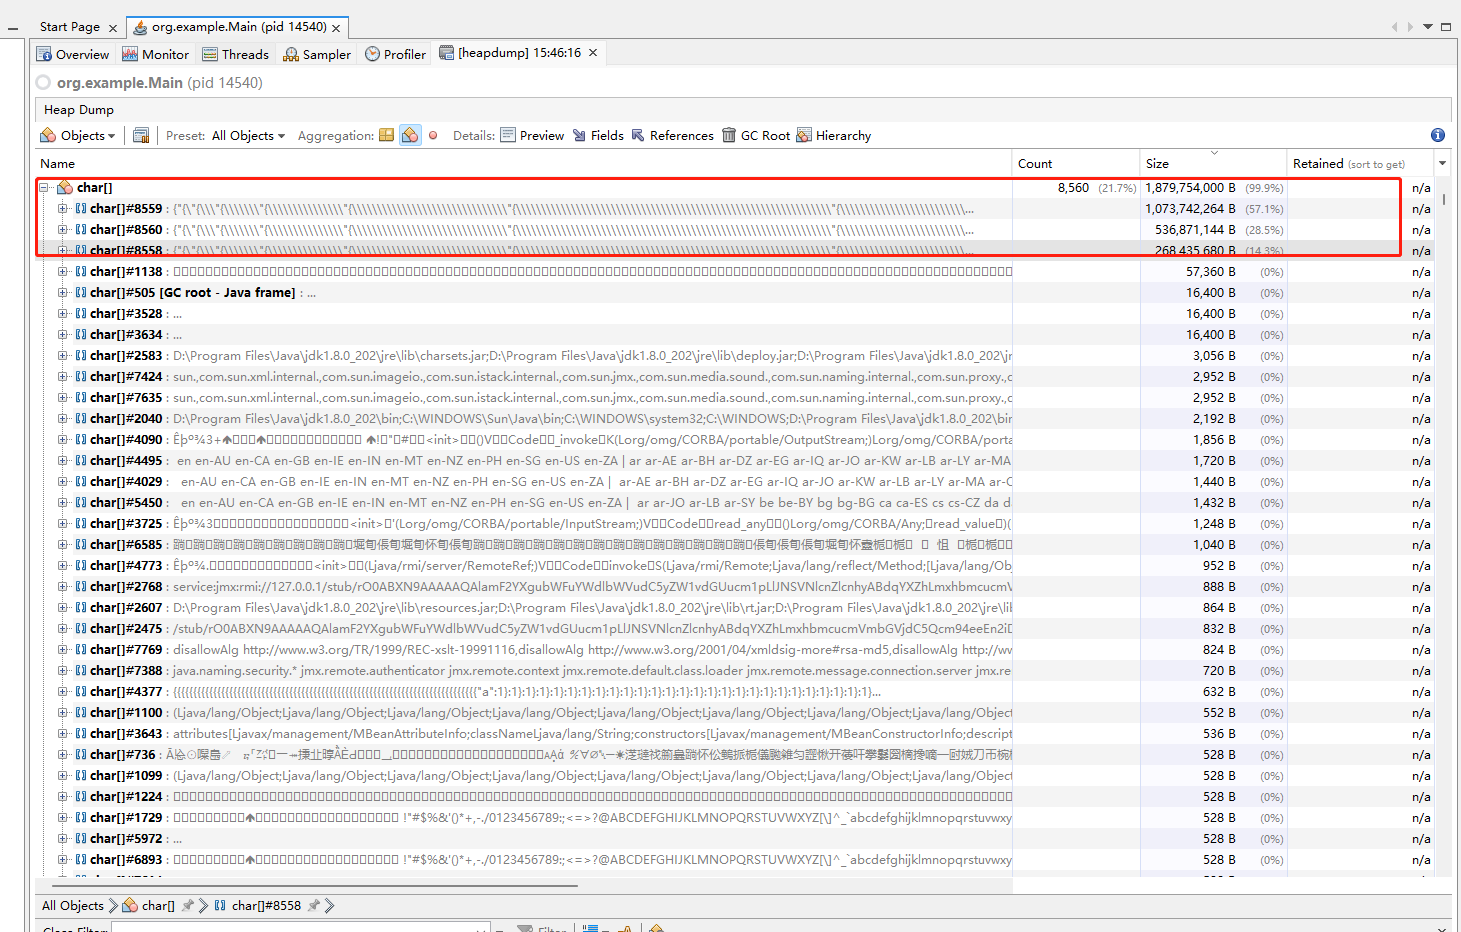This screenshot has width=1461, height=932.
Task: Open the column chooser arrow beside Retained
Action: (x=1442, y=163)
